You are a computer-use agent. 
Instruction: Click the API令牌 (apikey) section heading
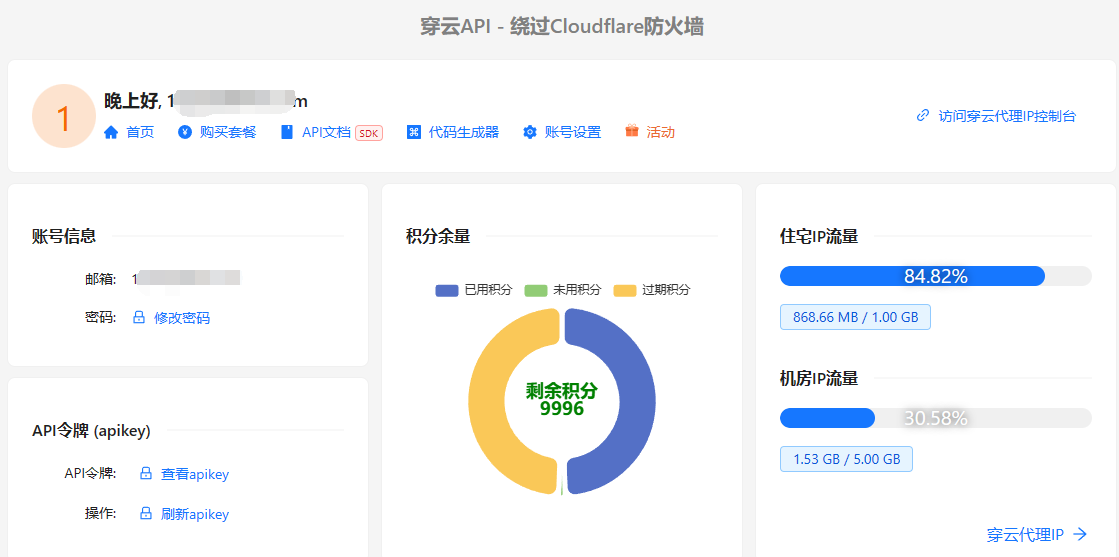(91, 430)
